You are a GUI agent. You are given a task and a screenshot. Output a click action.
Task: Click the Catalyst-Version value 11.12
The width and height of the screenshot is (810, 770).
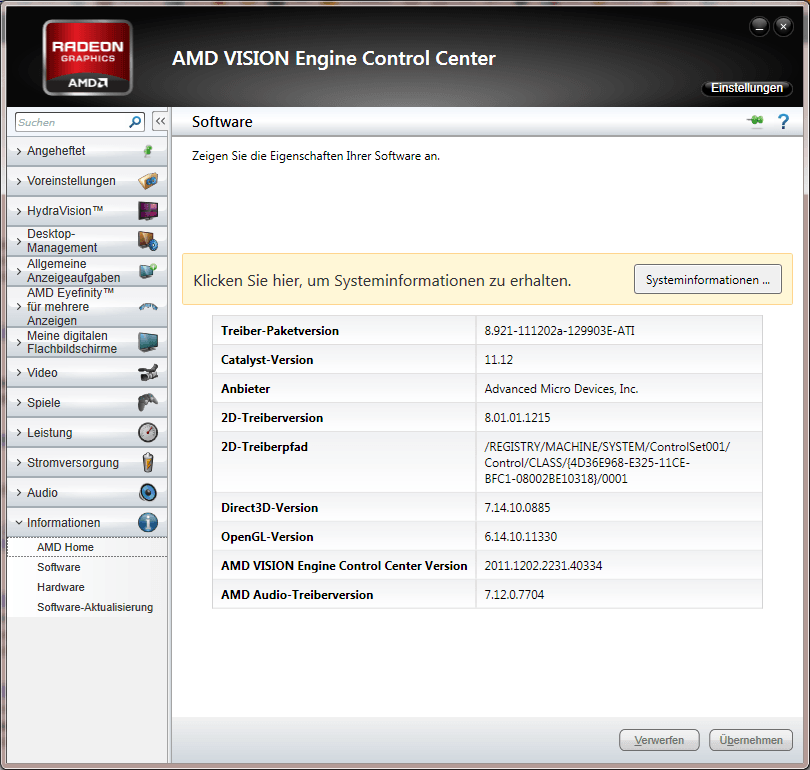click(x=499, y=359)
